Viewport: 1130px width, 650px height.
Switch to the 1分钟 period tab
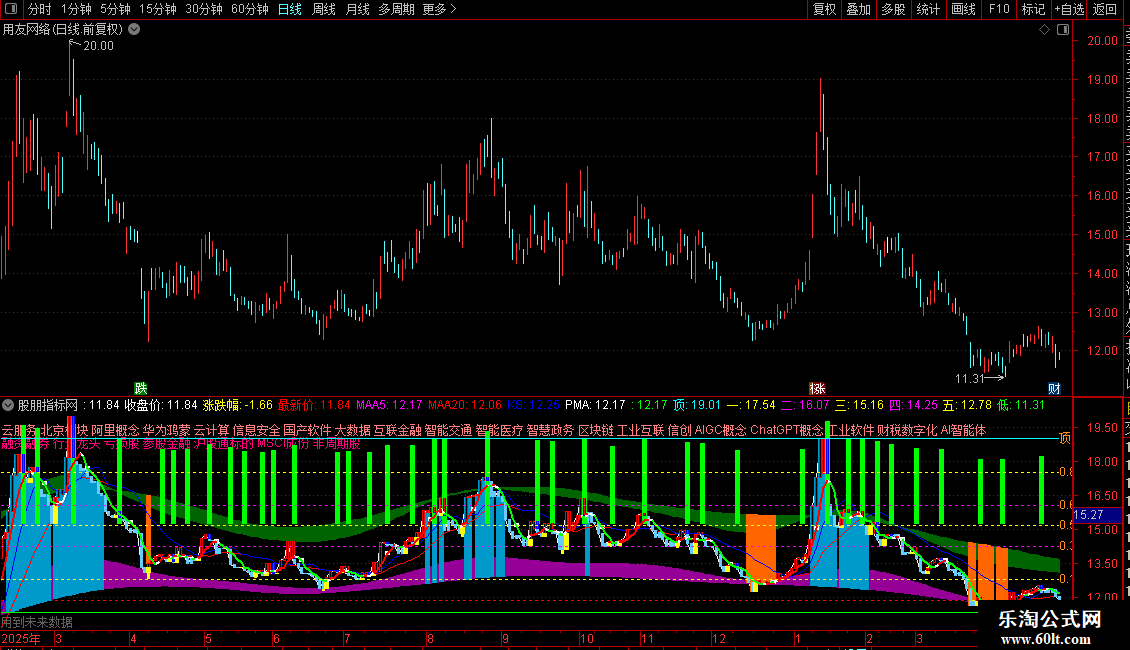click(76, 9)
